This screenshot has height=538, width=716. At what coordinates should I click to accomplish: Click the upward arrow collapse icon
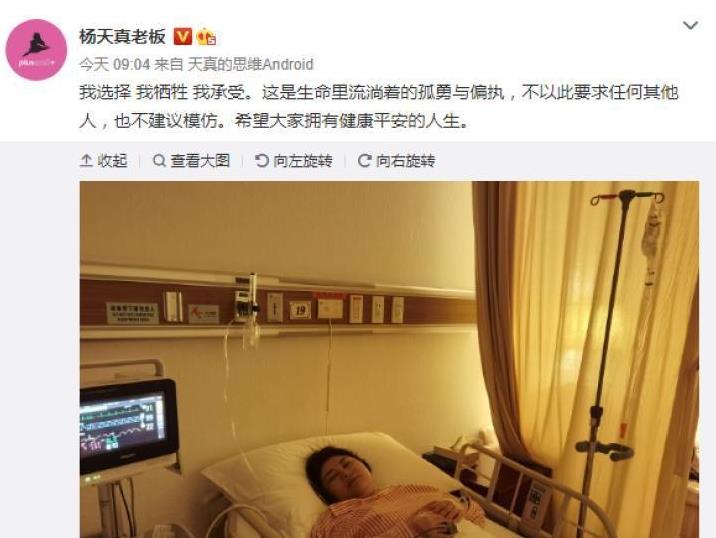pyautogui.click(x=86, y=161)
